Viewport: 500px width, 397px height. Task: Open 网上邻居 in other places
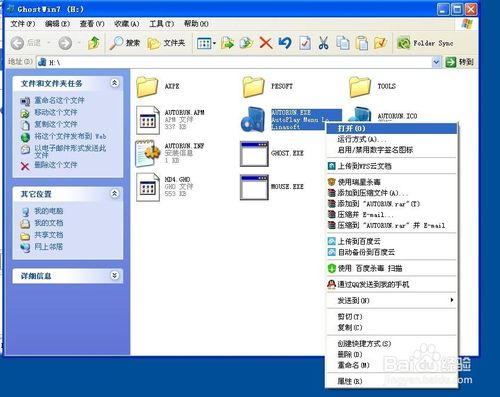(x=49, y=247)
